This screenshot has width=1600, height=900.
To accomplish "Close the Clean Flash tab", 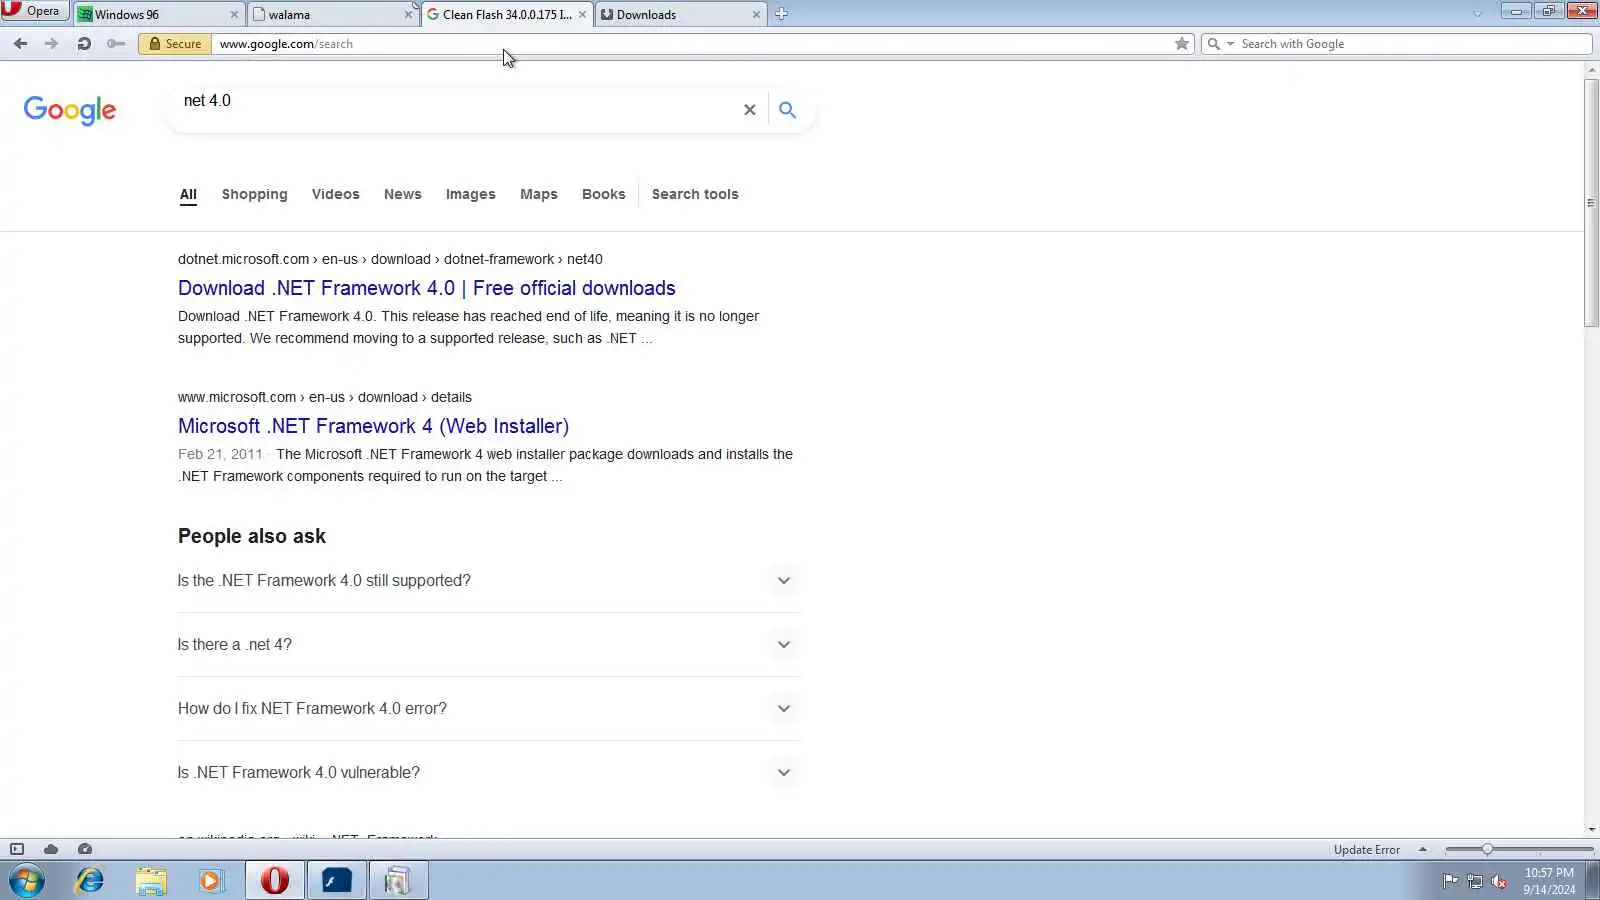I will point(582,15).
